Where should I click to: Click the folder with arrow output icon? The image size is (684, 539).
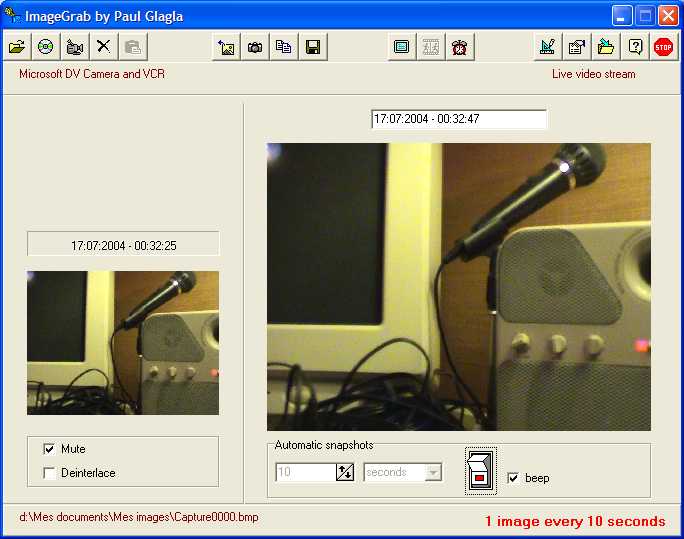pyautogui.click(x=606, y=46)
